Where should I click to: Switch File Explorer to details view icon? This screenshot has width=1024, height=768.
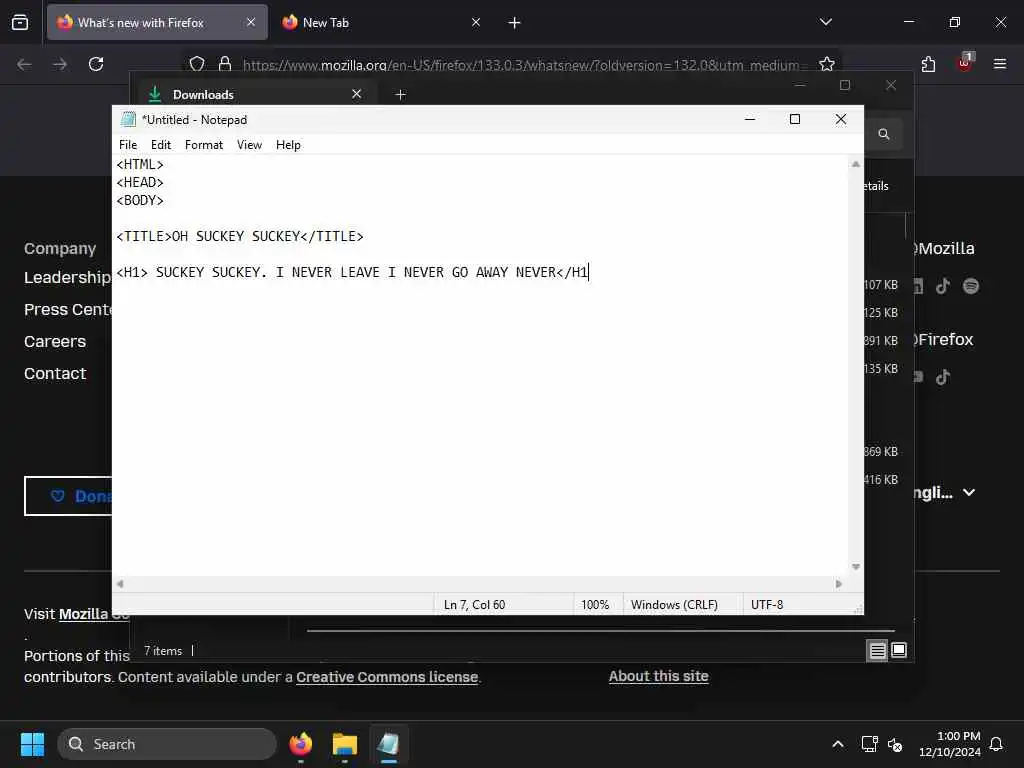pos(878,650)
